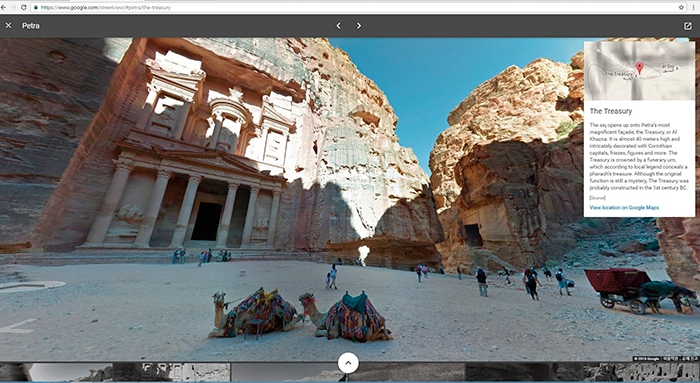Click the white ground navigation arrow
The height and width of the screenshot is (383, 700).
tap(18, 326)
